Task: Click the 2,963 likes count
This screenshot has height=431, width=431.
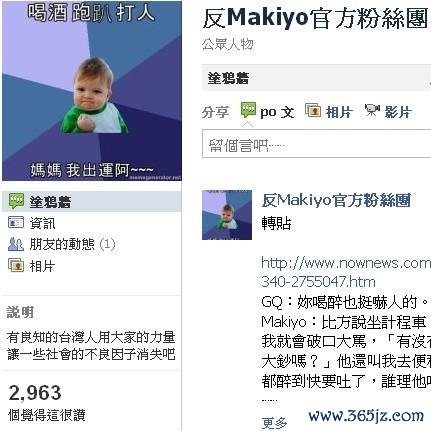Action: point(35,393)
